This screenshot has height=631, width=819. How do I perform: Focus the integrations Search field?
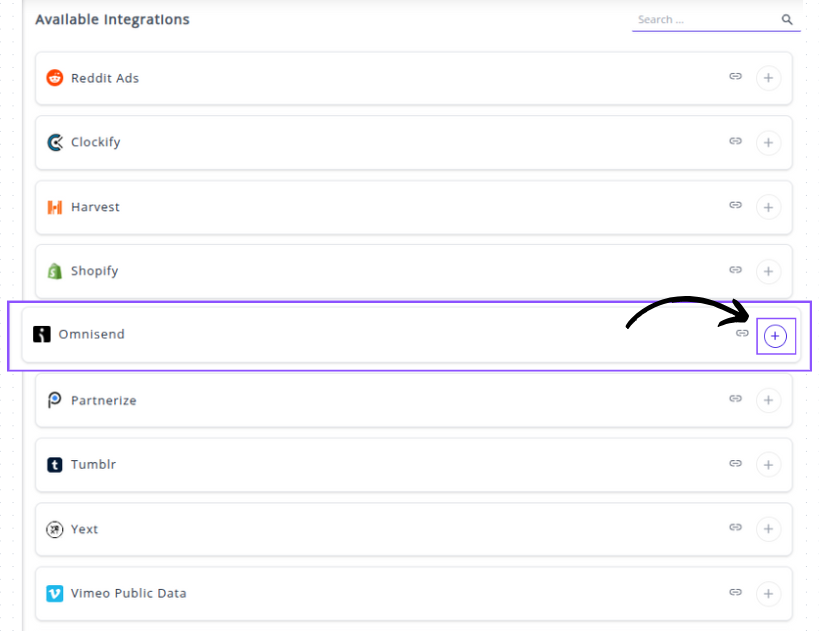[x=705, y=20]
